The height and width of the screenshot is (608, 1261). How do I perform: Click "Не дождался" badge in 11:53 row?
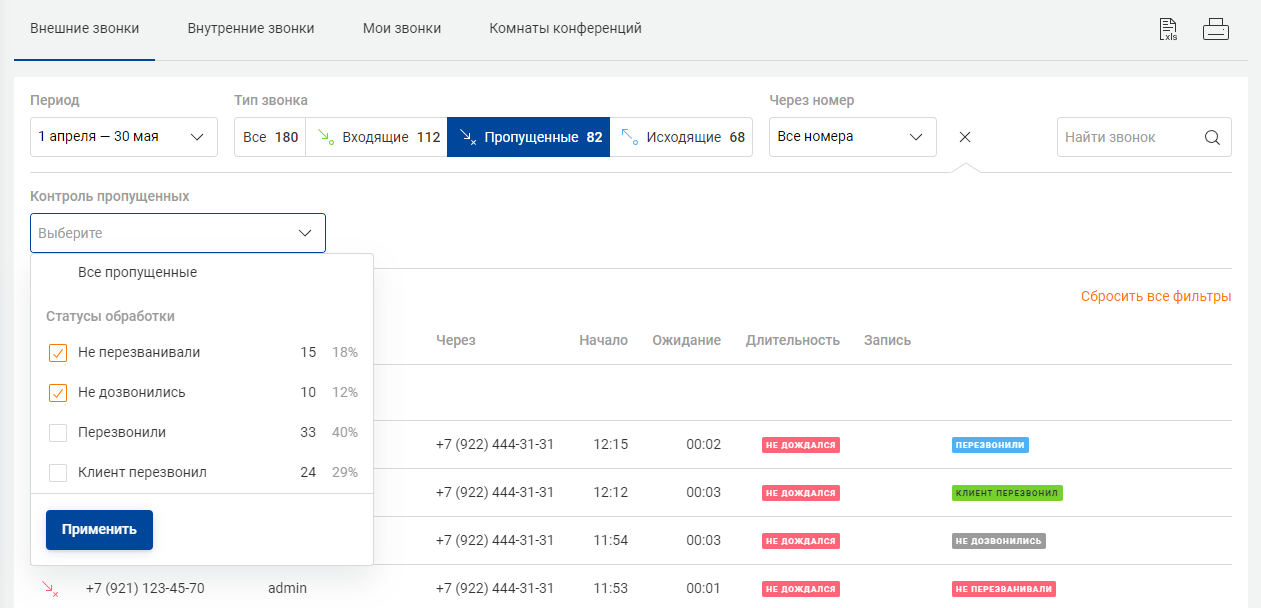click(801, 589)
